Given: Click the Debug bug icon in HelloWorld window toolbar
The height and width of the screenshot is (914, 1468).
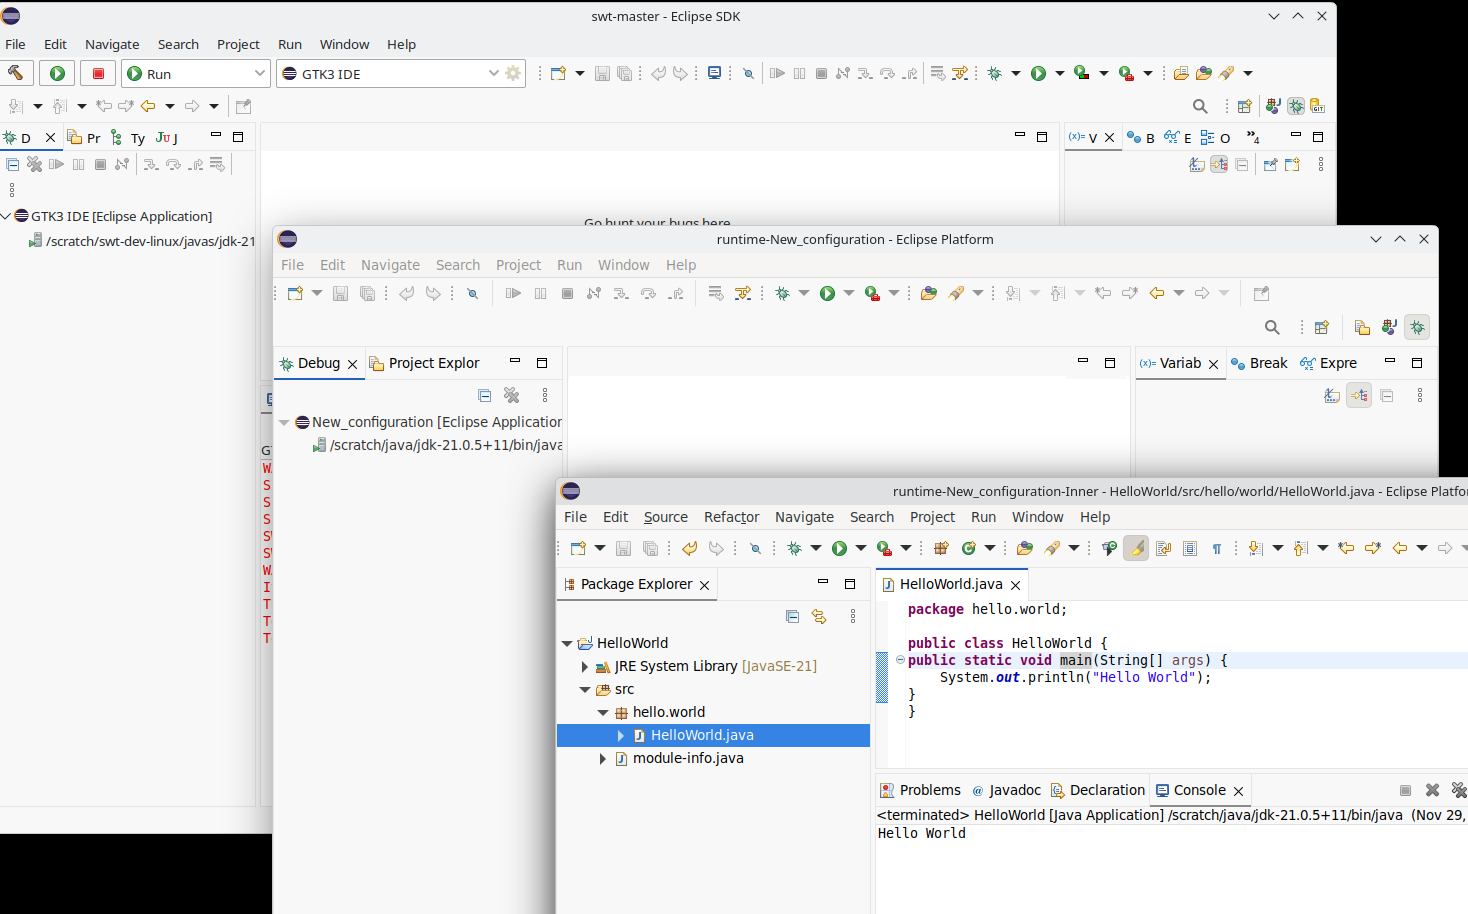Looking at the screenshot, I should pyautogui.click(x=794, y=548).
